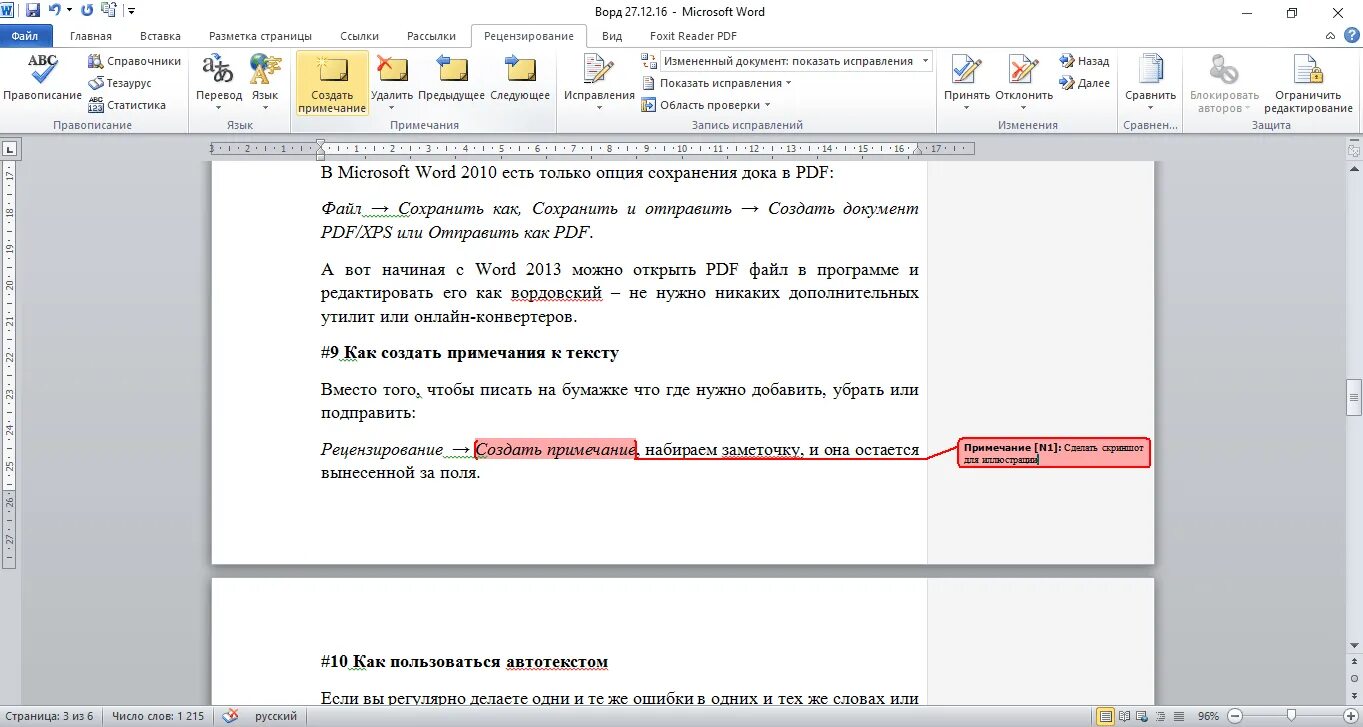Click word count Число слов: 1 215
The width and height of the screenshot is (1363, 727).
point(158,716)
